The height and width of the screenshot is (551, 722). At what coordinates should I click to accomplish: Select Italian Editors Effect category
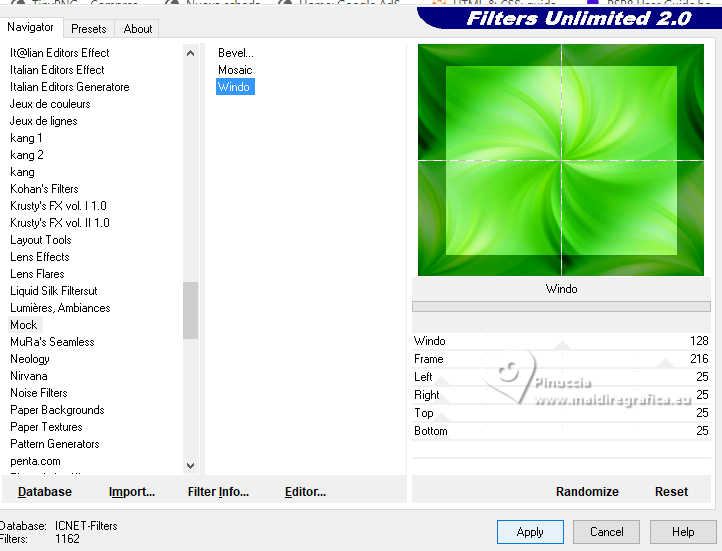click(57, 70)
